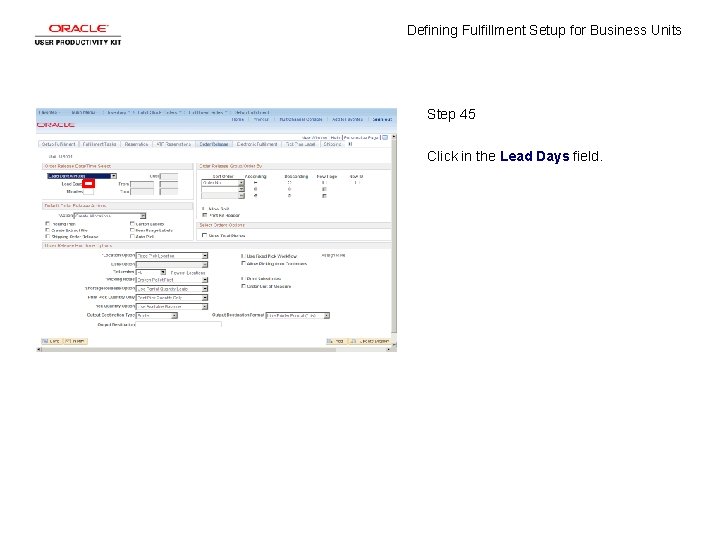Open the Electronic Fulfillment tab

pyautogui.click(x=257, y=144)
